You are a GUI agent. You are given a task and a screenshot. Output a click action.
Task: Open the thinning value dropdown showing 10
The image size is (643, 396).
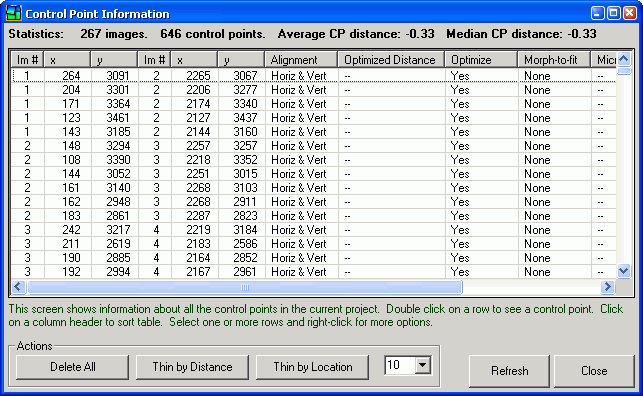(422, 365)
